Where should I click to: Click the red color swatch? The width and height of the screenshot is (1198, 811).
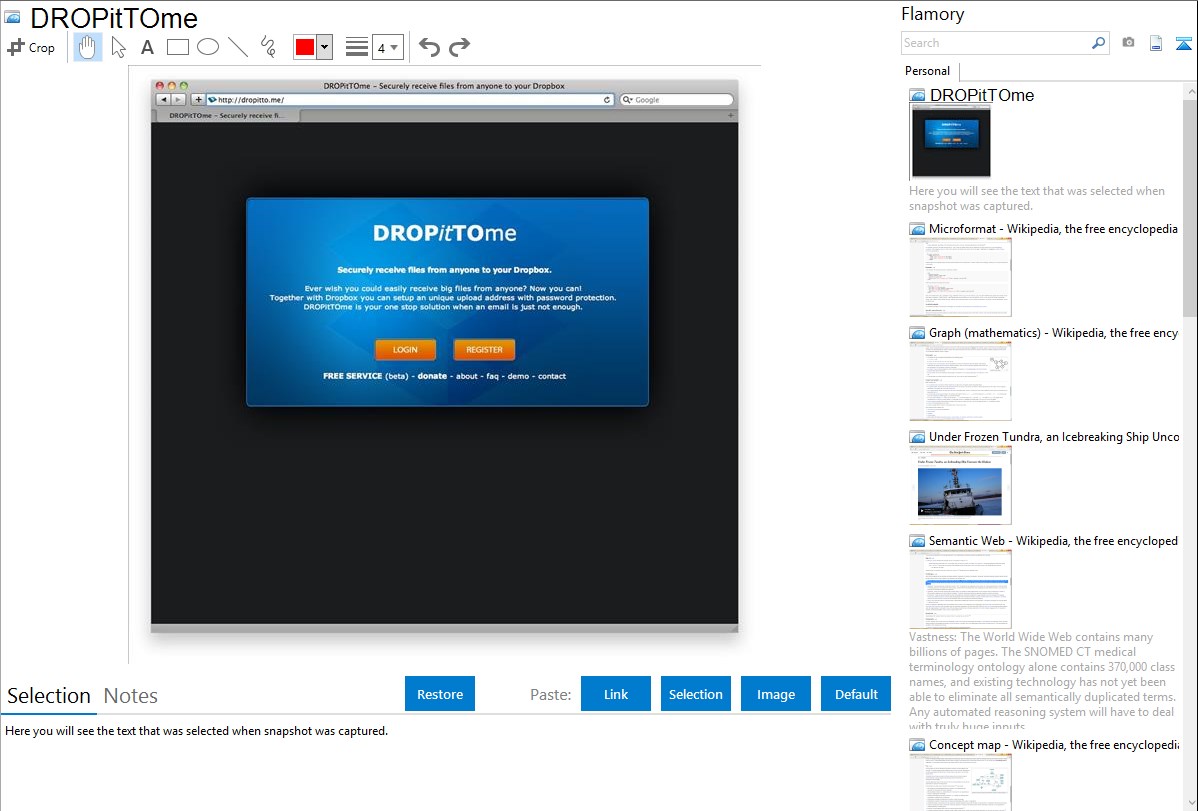(x=305, y=47)
